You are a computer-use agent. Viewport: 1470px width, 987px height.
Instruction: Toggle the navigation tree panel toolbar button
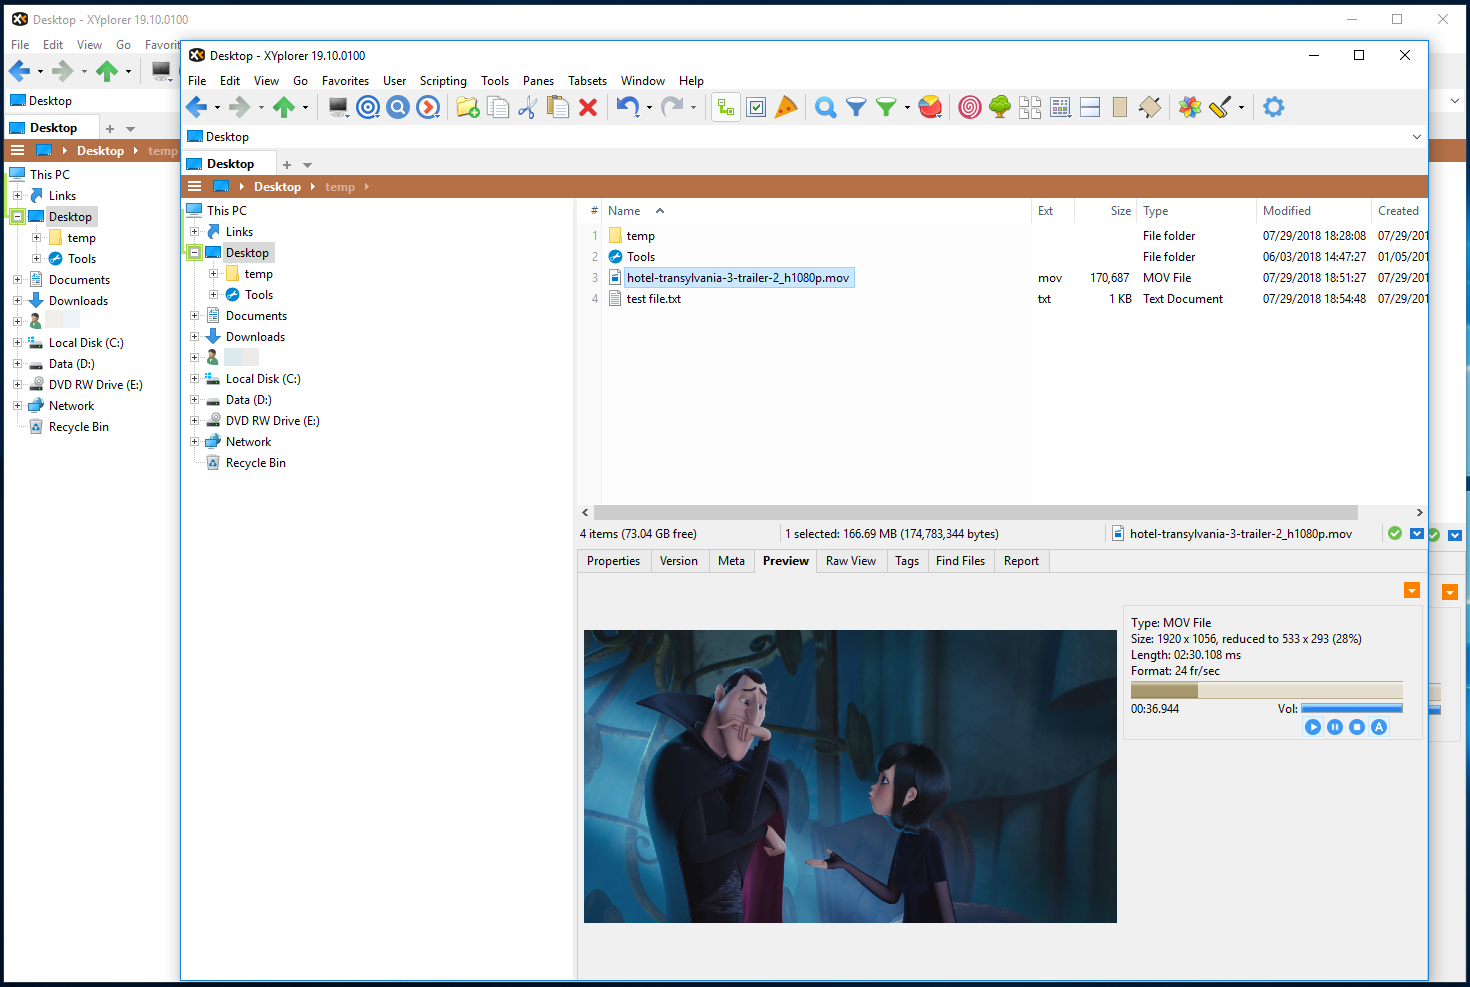[726, 108]
